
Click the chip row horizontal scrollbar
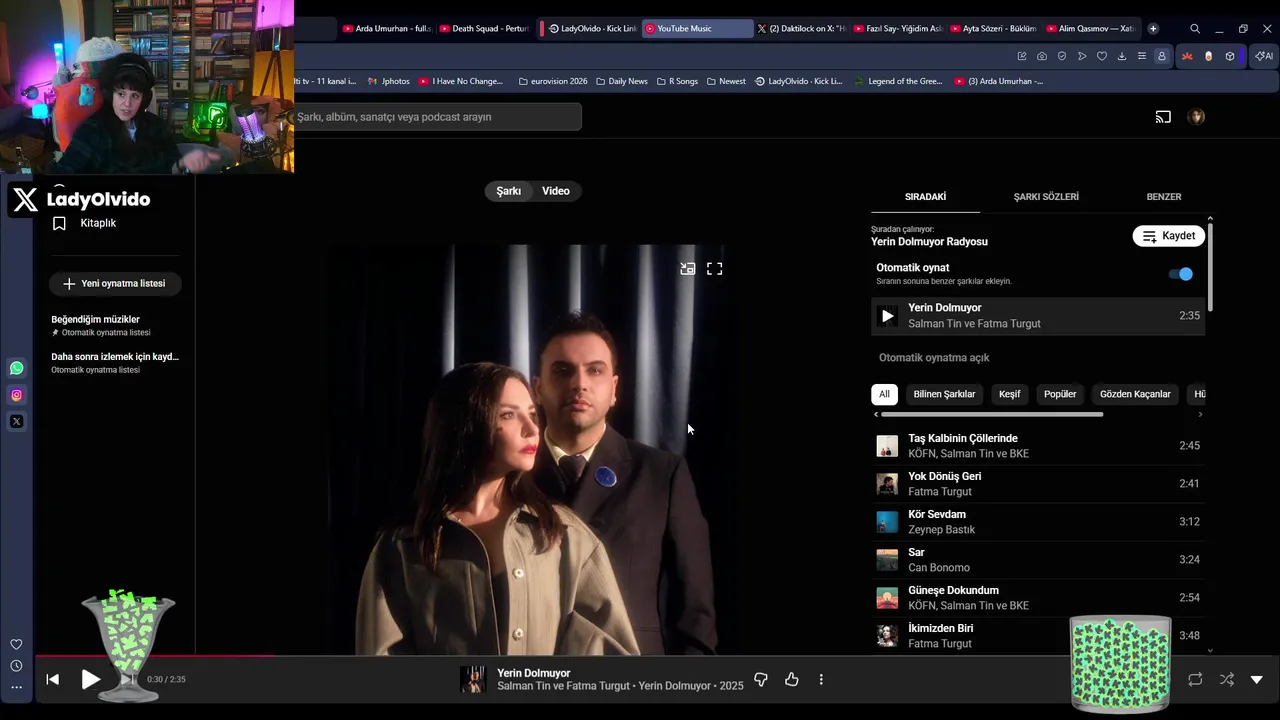(x=992, y=414)
